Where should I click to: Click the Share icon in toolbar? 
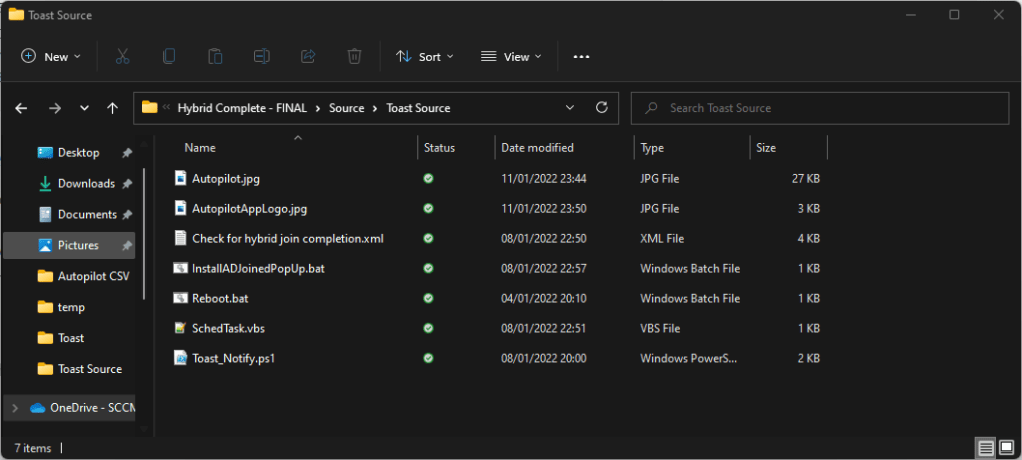click(308, 57)
